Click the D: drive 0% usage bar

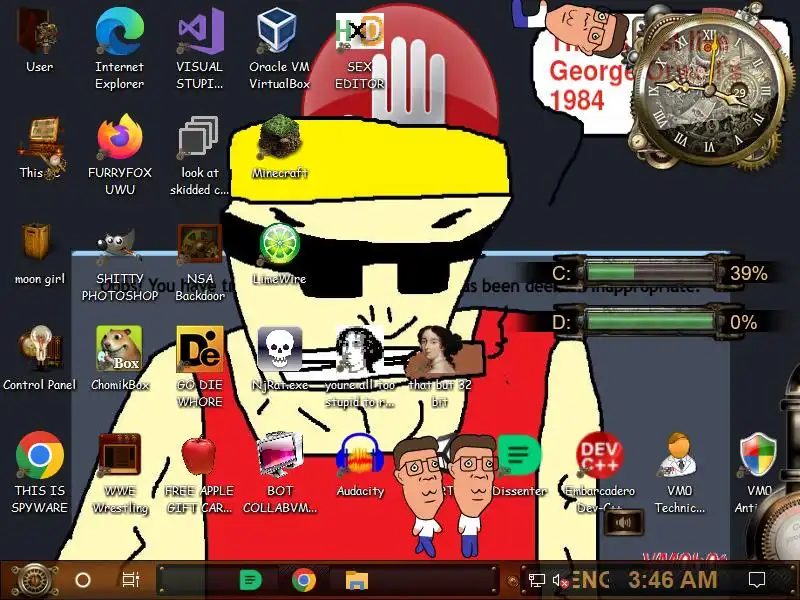[x=652, y=322]
